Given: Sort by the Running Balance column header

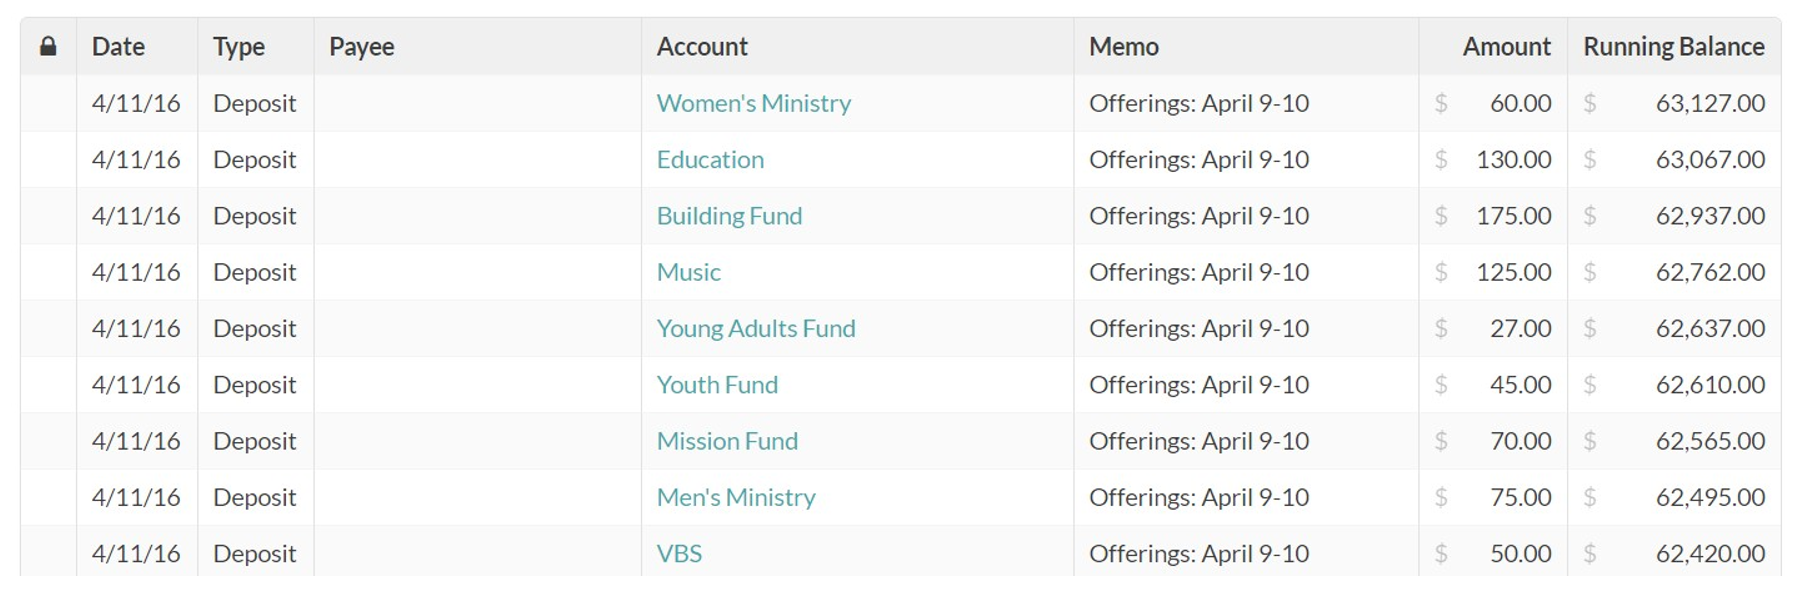Looking at the screenshot, I should [1674, 46].
